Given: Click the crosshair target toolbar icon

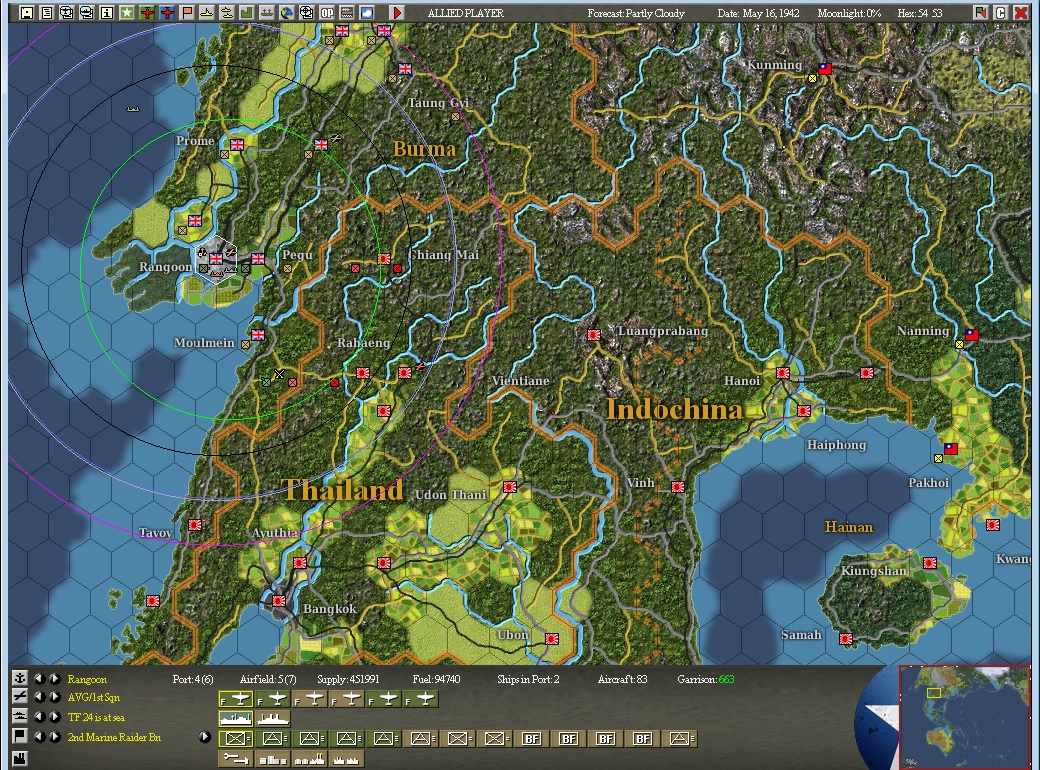Looking at the screenshot, I should (306, 12).
